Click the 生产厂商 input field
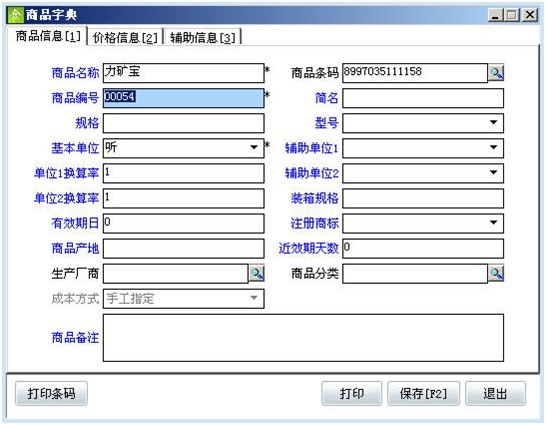 pos(176,273)
